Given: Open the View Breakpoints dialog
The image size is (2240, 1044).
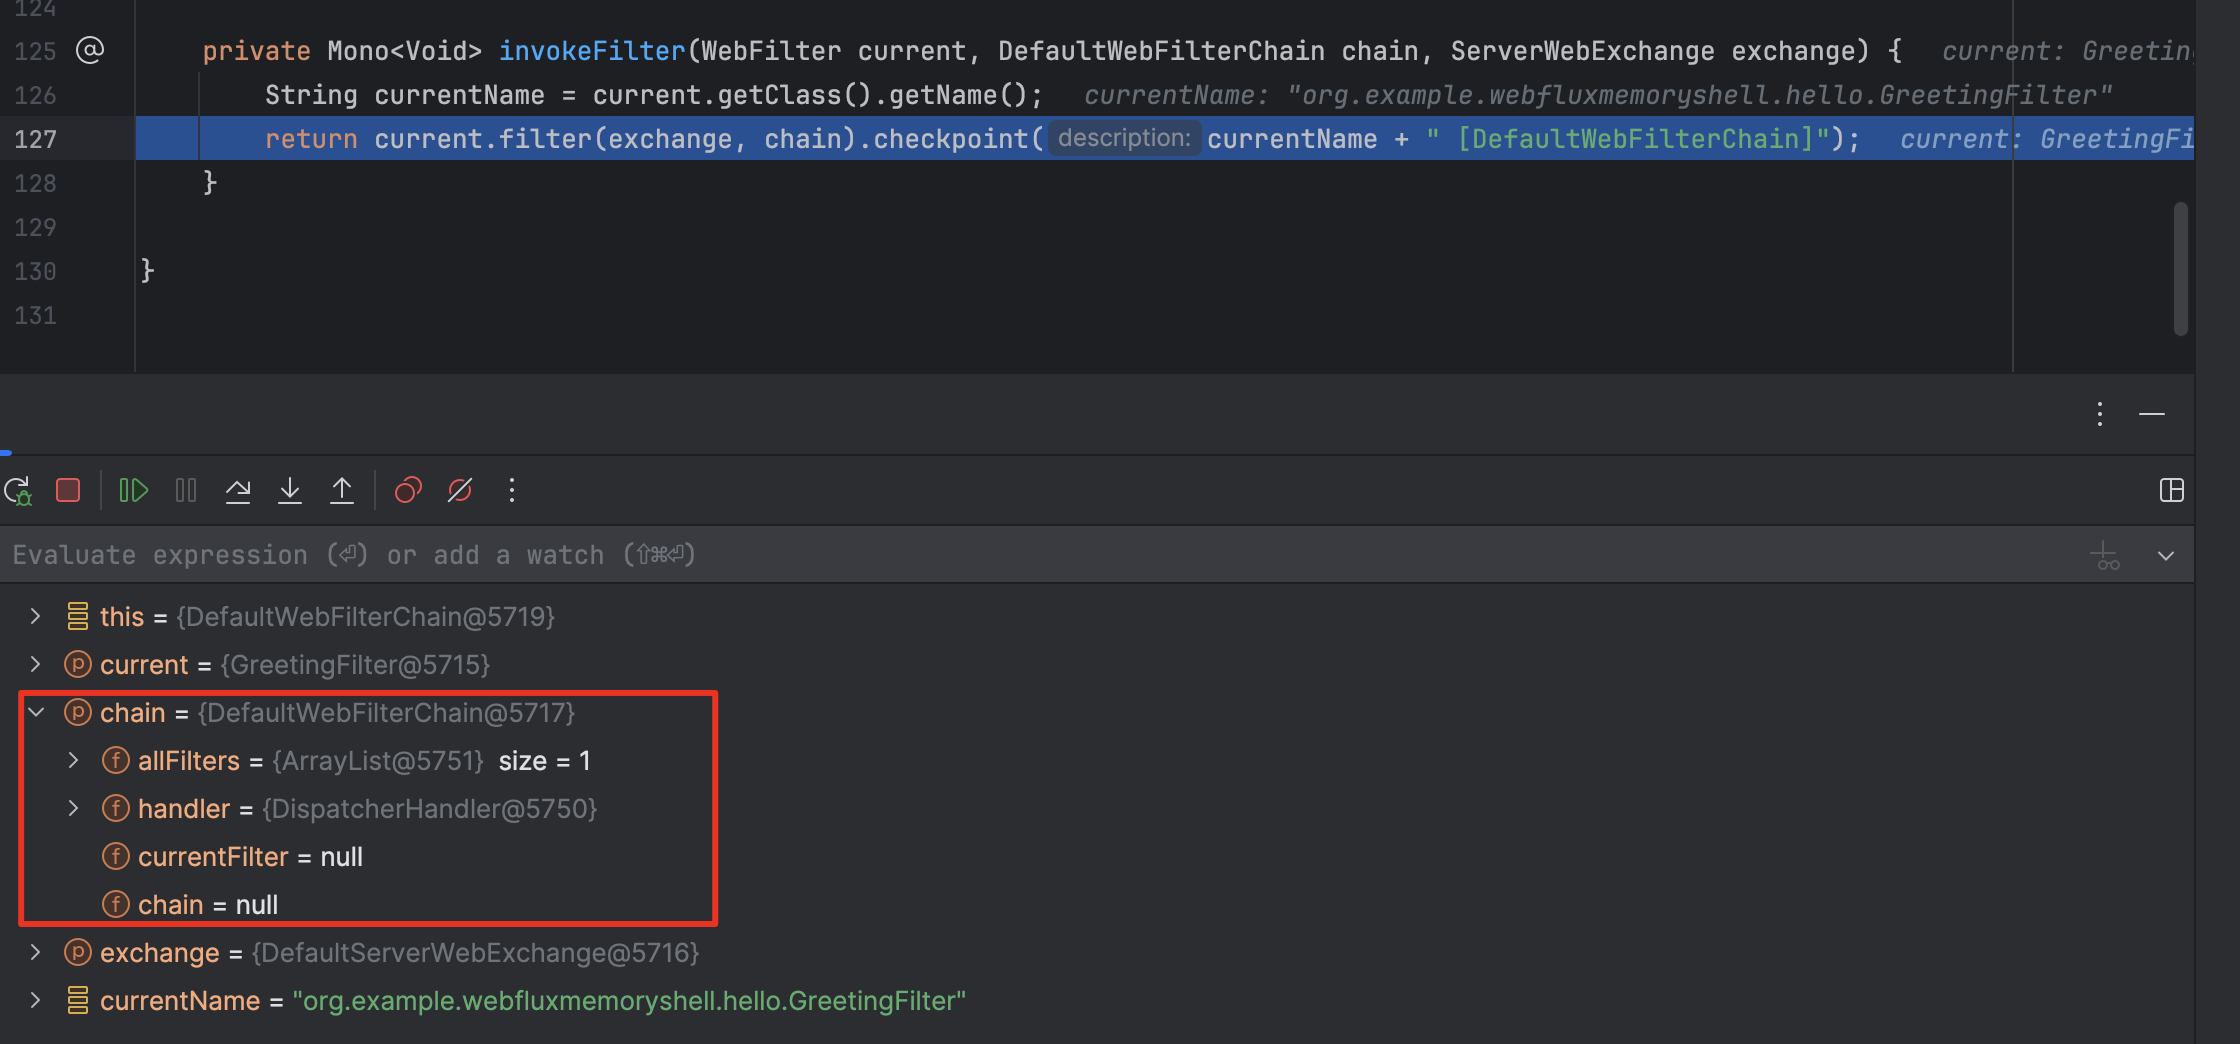Looking at the screenshot, I should point(408,490).
